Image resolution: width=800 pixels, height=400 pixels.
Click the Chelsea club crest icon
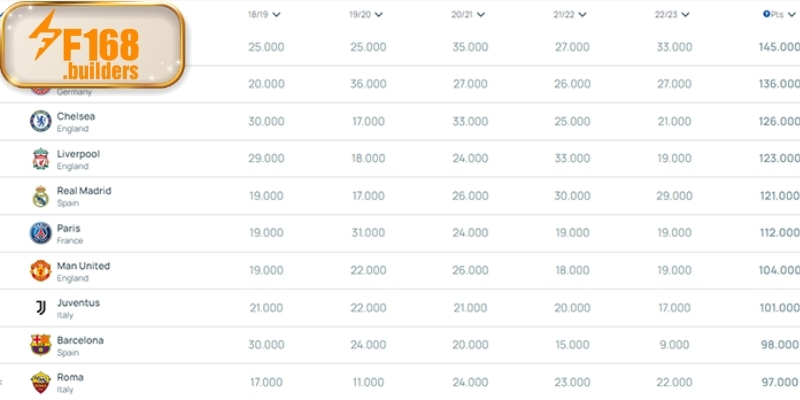(x=40, y=122)
